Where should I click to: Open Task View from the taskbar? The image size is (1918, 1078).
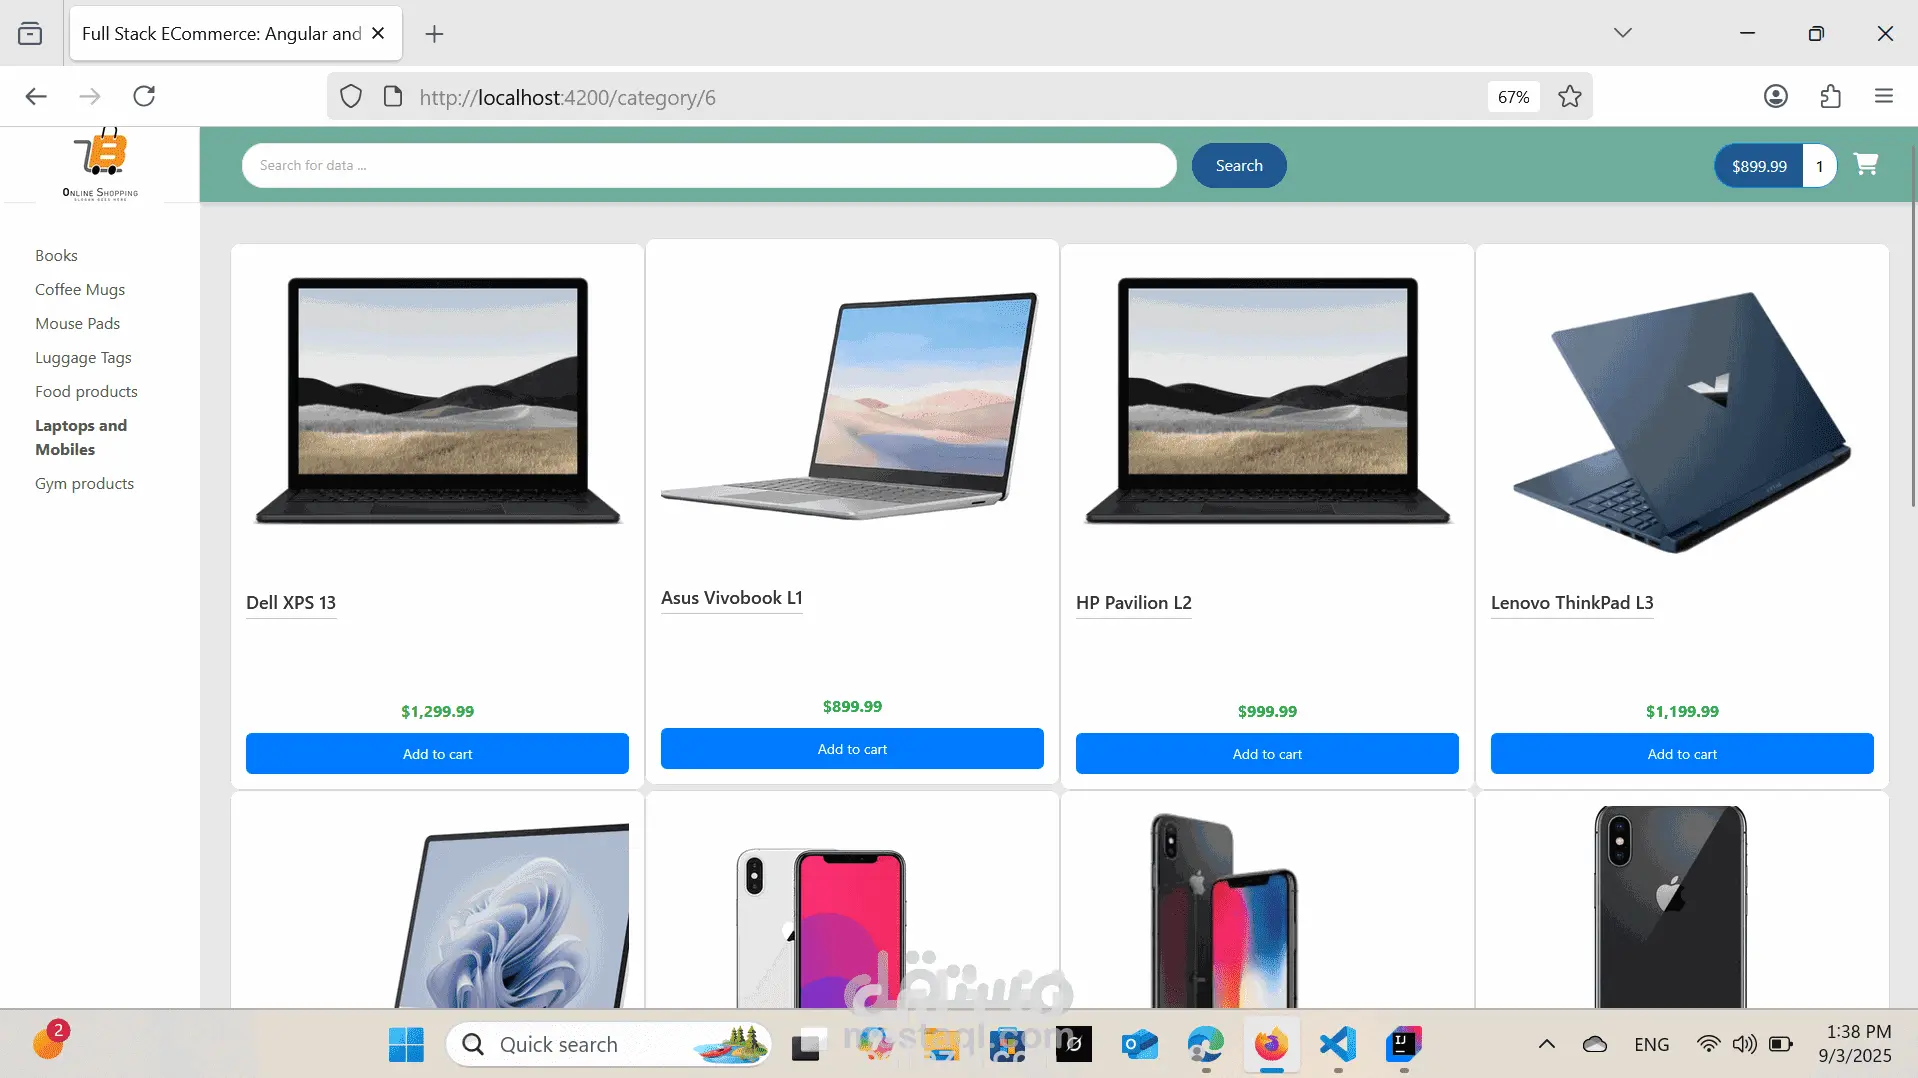tap(808, 1045)
